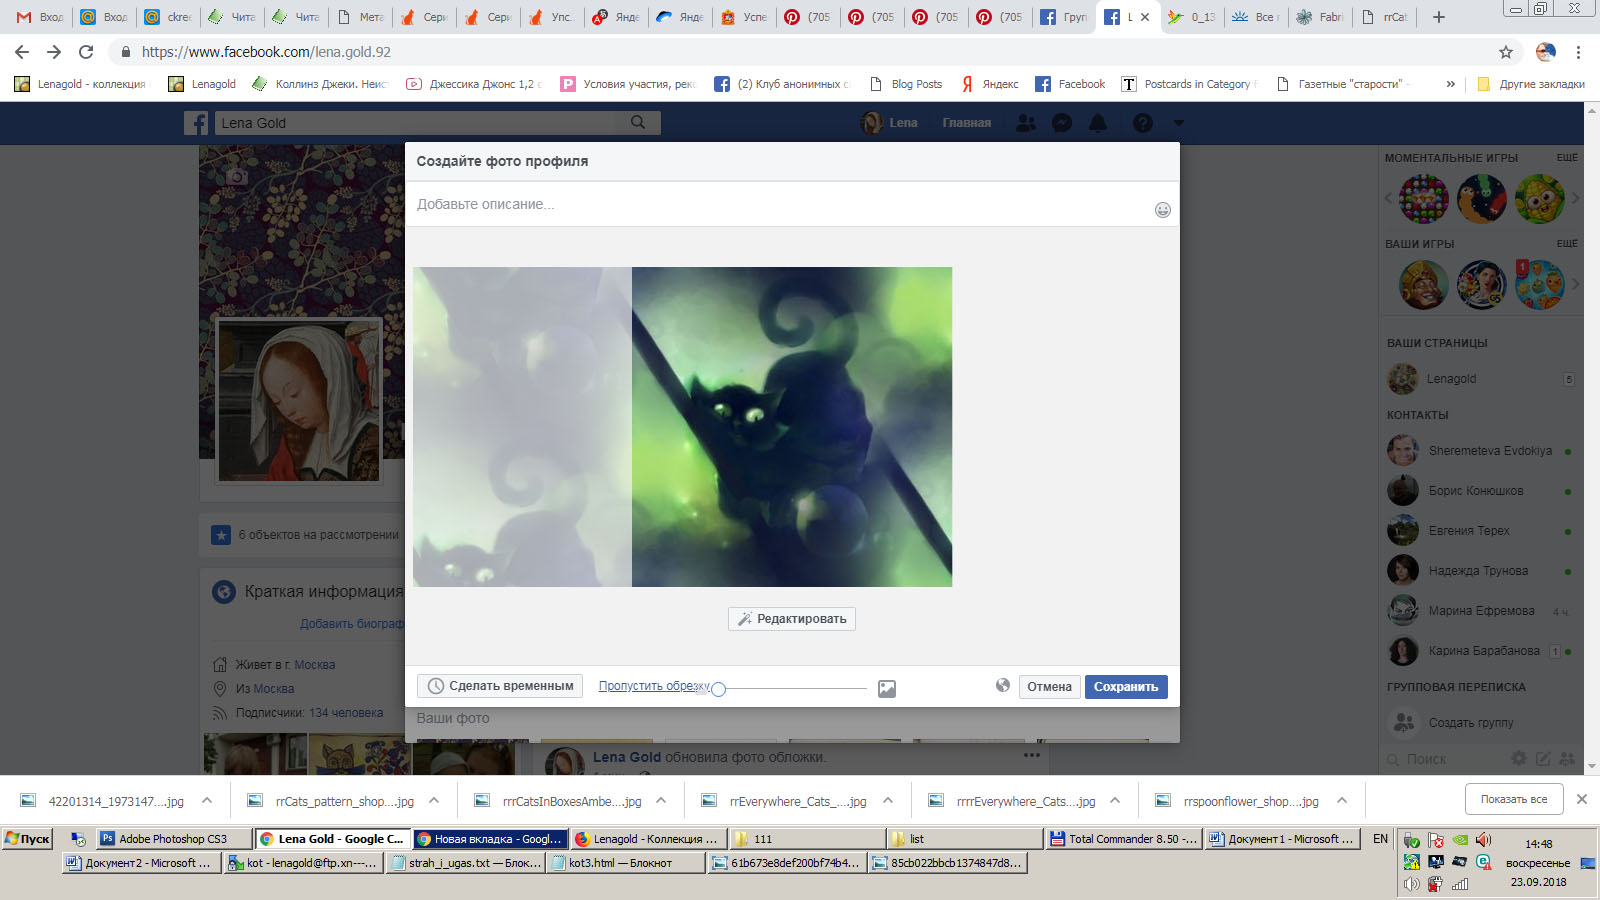The width and height of the screenshot is (1600, 900).
Task: Click the zoom slider handle in the dialog
Action: pyautogui.click(x=718, y=689)
